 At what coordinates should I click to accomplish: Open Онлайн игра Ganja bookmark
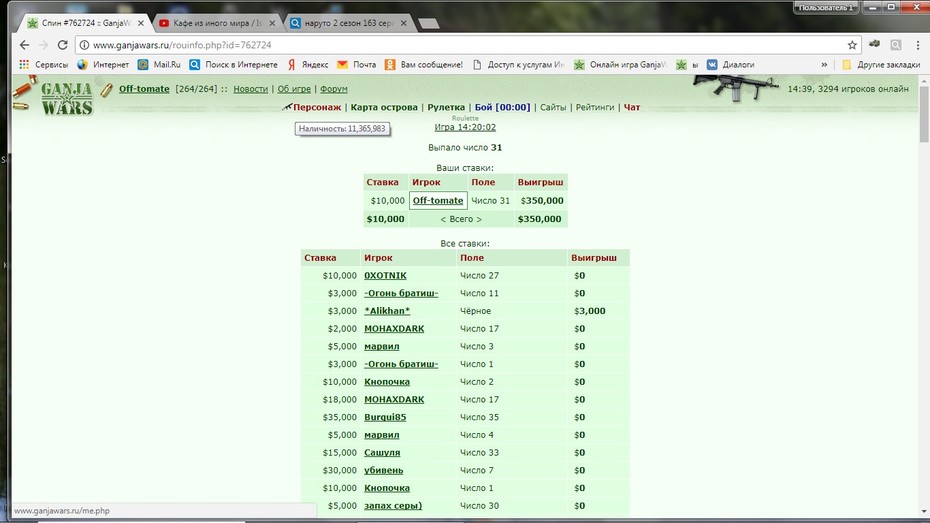point(620,65)
